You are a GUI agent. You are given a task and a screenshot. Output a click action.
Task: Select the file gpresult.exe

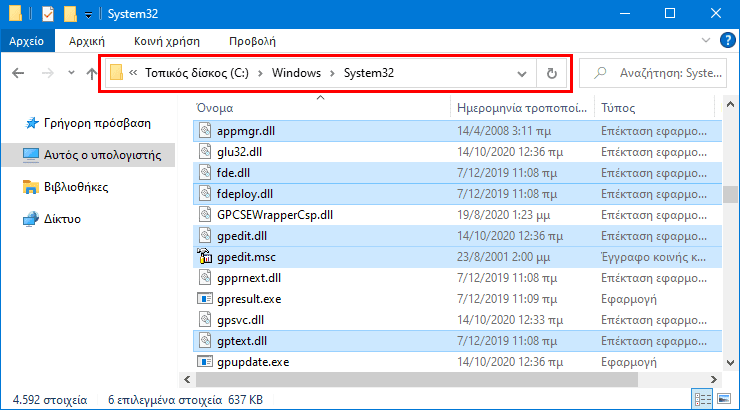pos(457,299)
